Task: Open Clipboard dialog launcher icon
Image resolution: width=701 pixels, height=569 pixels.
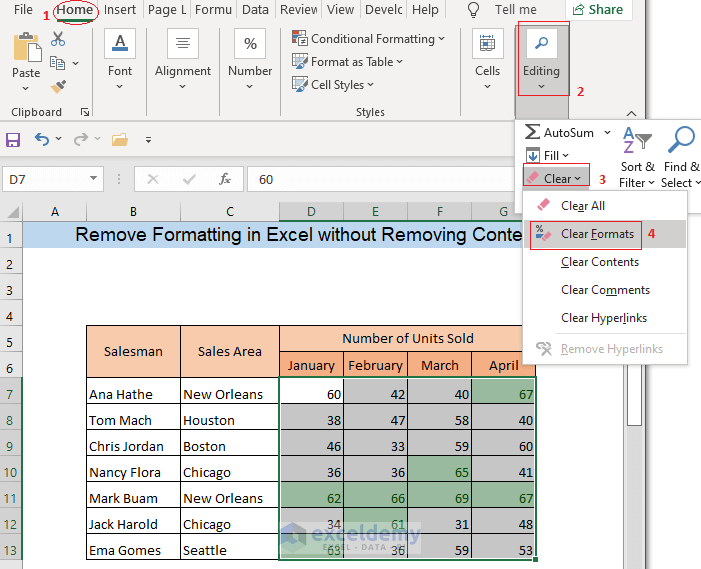Action: (85, 112)
